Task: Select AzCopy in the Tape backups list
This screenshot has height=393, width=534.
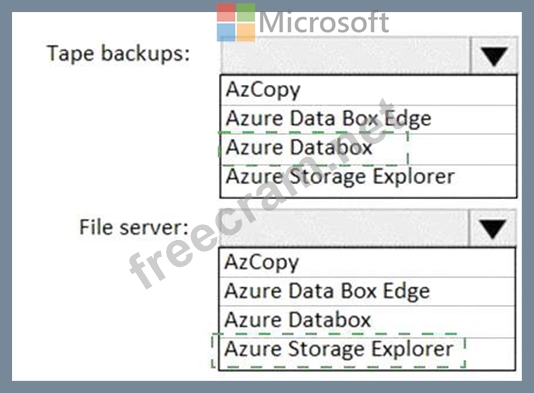Action: tap(368, 90)
